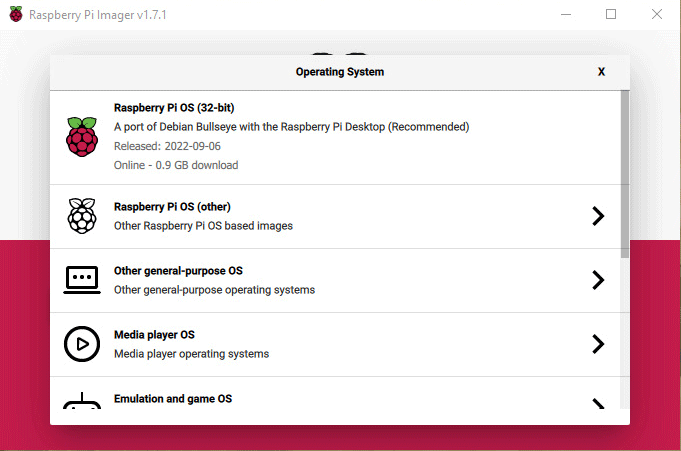
Task: Click 'Other general-purpose operating systems' description
Action: click(214, 290)
